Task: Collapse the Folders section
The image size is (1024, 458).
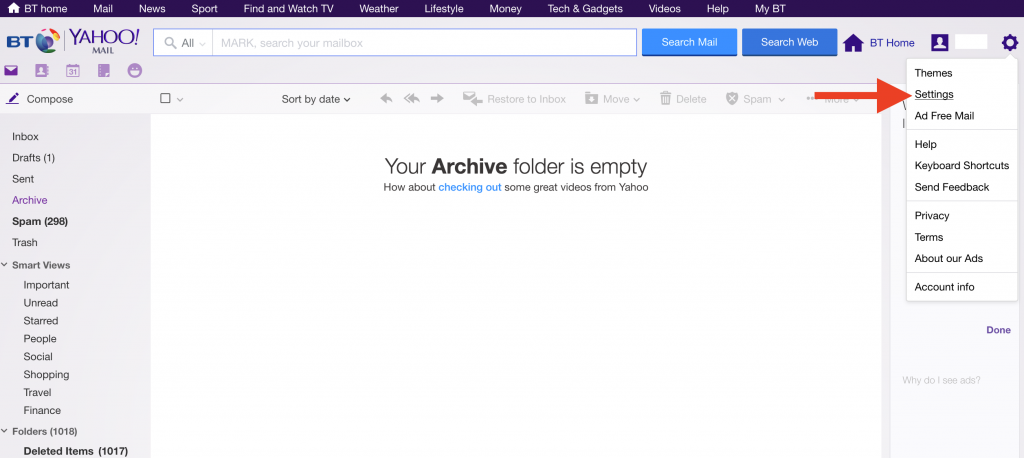Action: pos(5,431)
